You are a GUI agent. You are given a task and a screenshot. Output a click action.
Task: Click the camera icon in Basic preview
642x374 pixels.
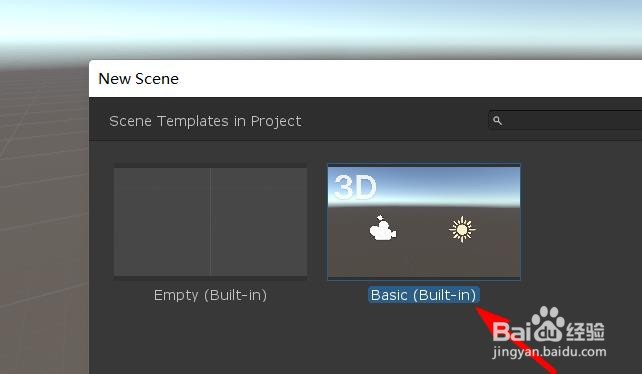(383, 228)
